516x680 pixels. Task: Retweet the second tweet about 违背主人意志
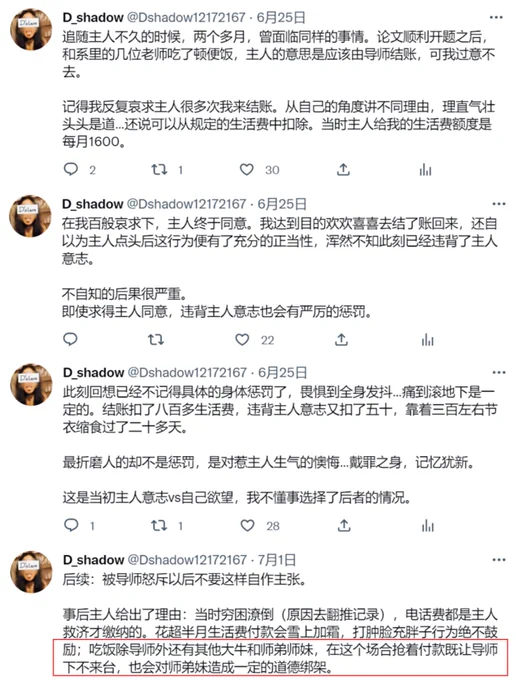[156, 340]
